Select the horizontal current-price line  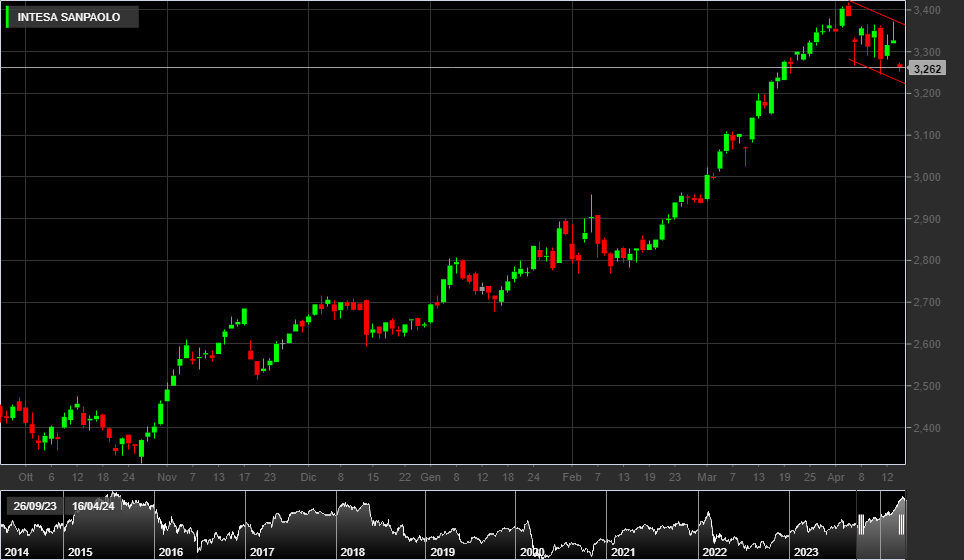tap(452, 67)
